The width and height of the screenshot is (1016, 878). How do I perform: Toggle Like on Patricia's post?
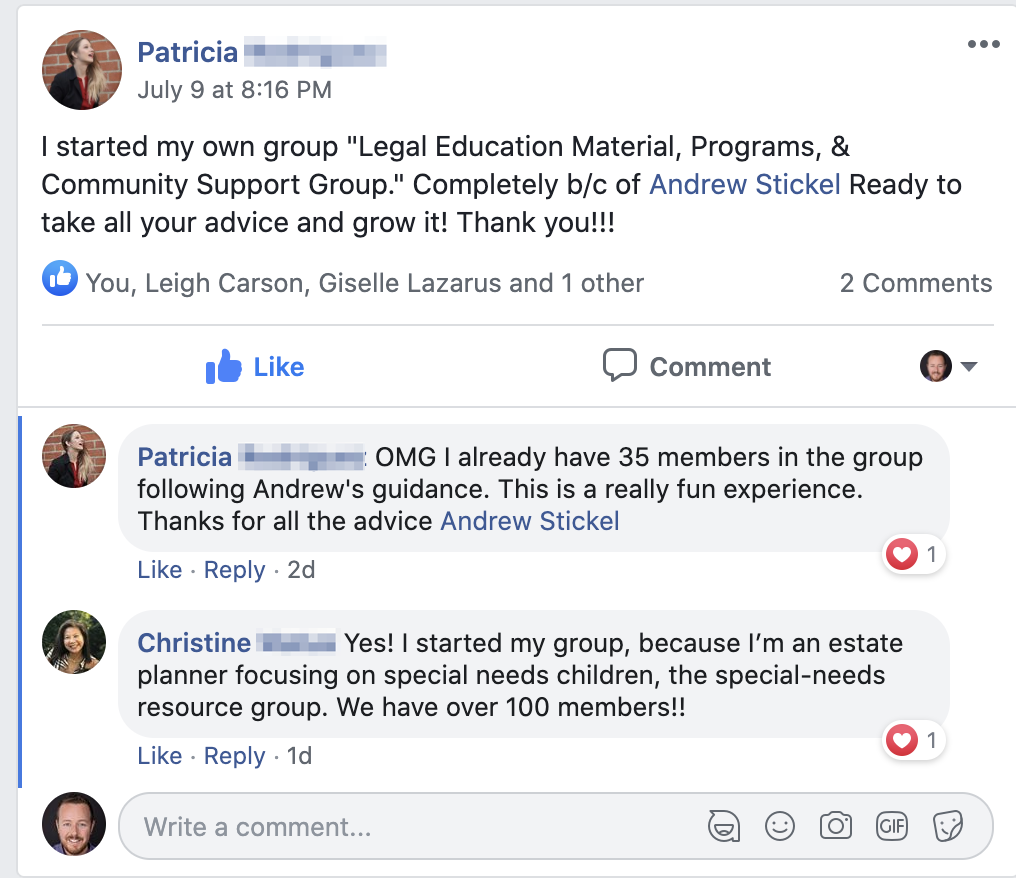pyautogui.click(x=255, y=367)
